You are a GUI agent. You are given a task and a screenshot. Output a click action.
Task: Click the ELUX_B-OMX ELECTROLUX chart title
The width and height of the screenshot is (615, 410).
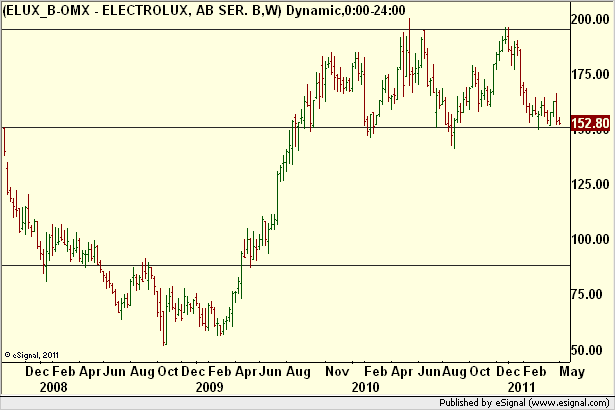(204, 10)
